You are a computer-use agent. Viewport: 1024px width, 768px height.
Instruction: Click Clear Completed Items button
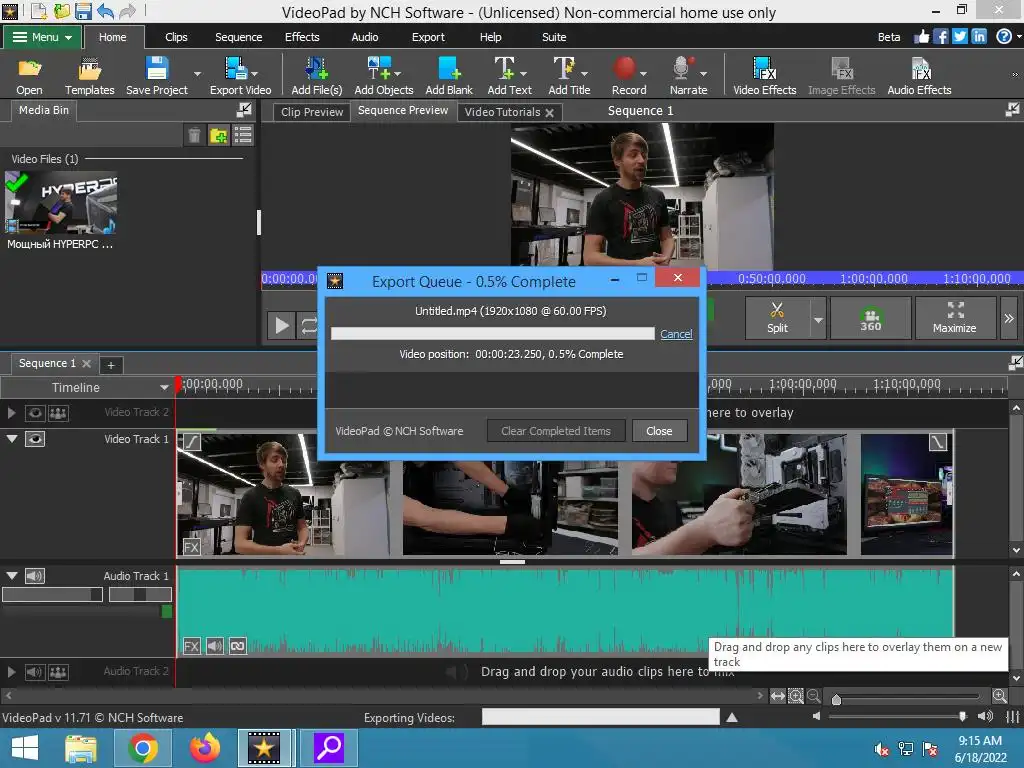click(x=556, y=431)
